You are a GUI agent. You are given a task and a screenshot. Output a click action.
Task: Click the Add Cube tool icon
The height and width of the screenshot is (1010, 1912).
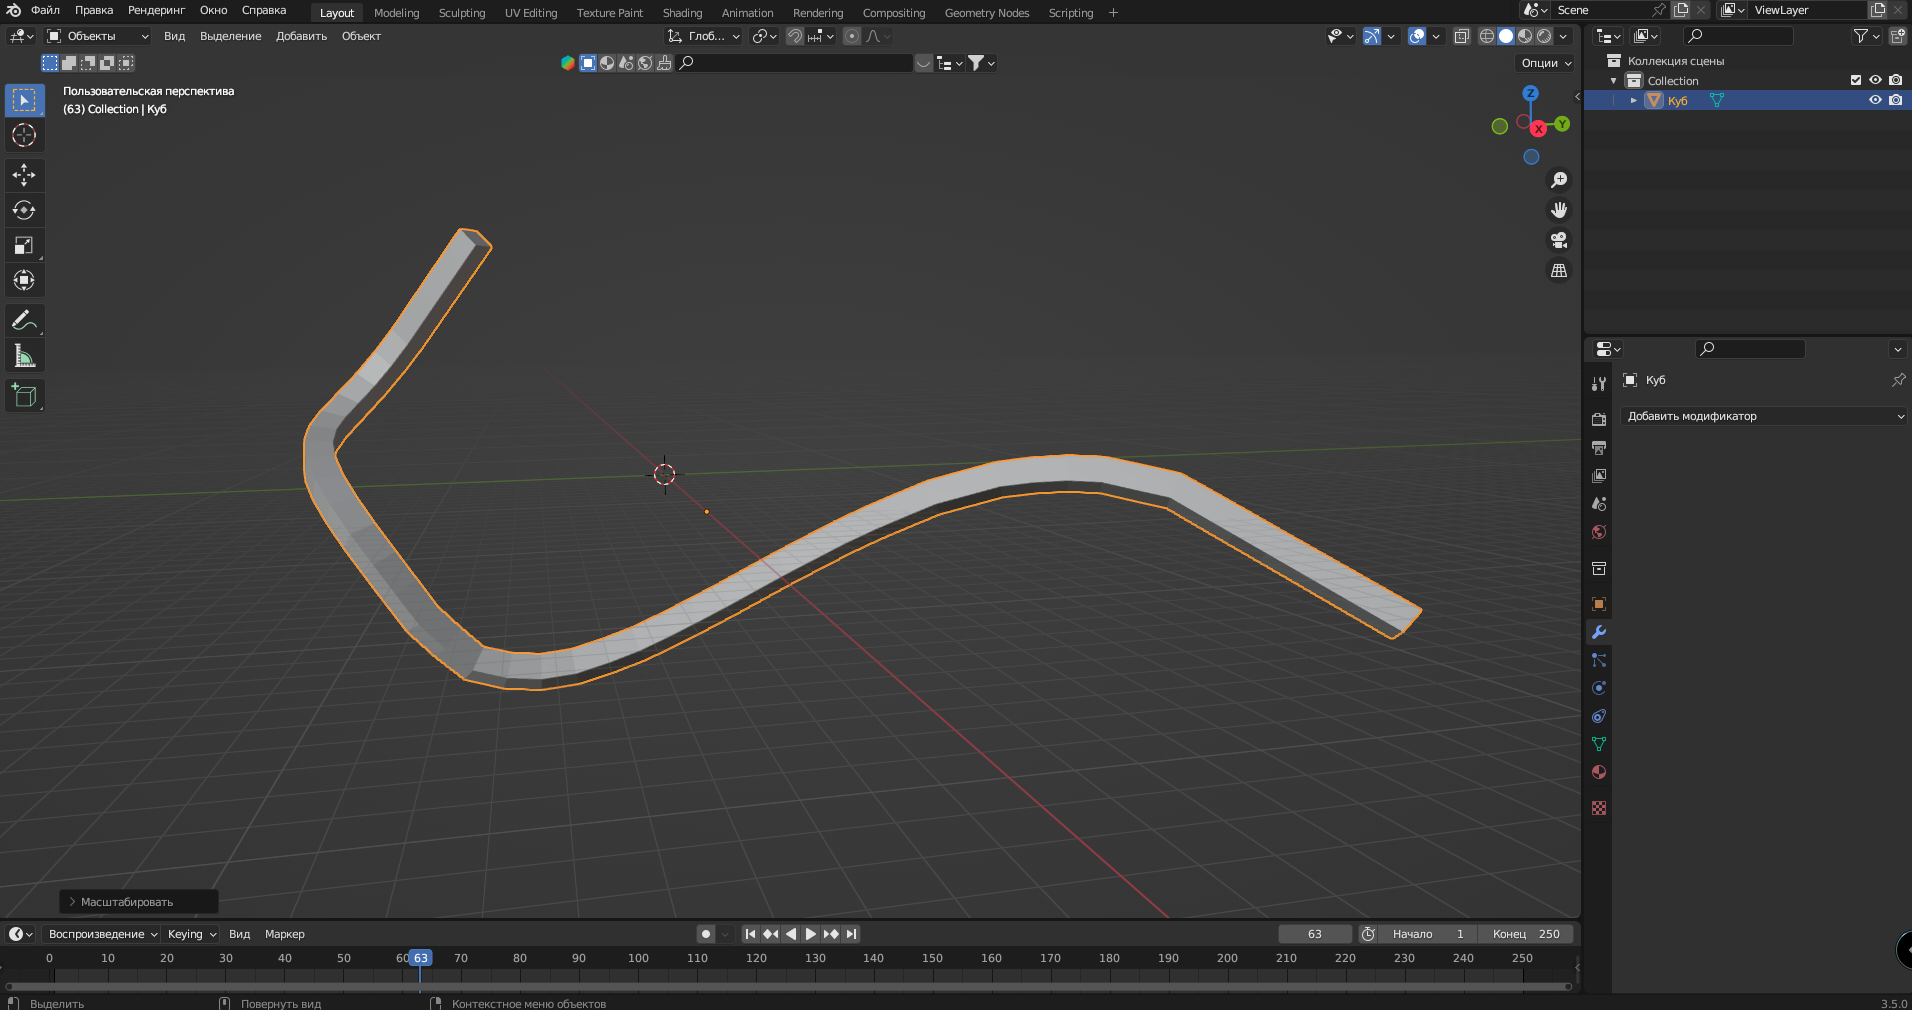pyautogui.click(x=24, y=396)
